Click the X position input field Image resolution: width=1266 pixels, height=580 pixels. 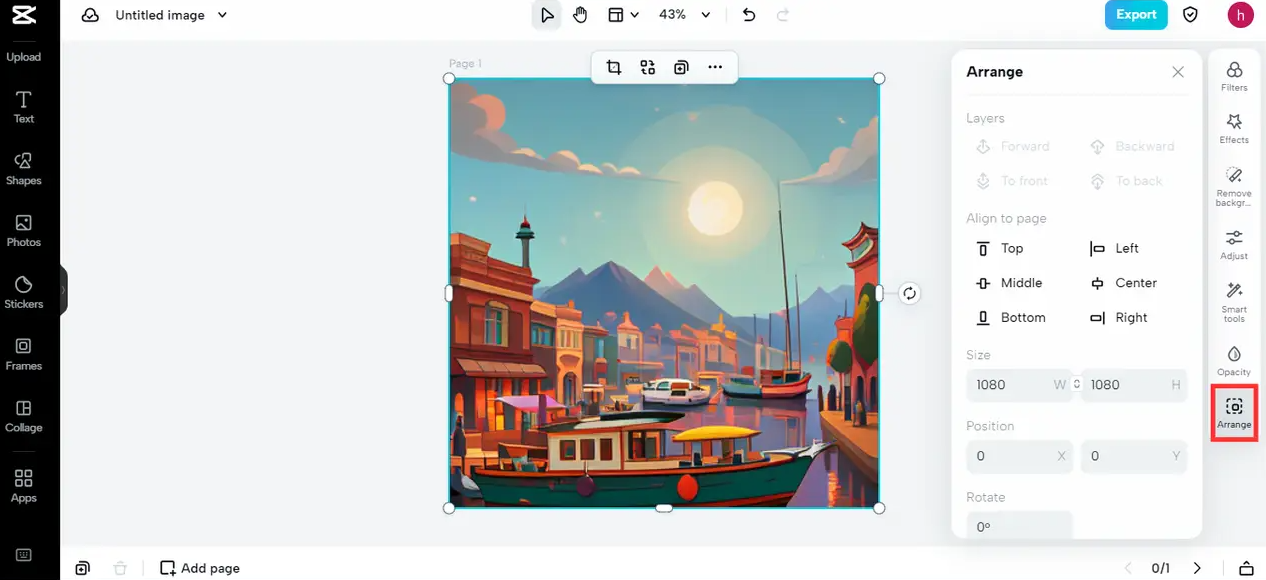(1019, 456)
